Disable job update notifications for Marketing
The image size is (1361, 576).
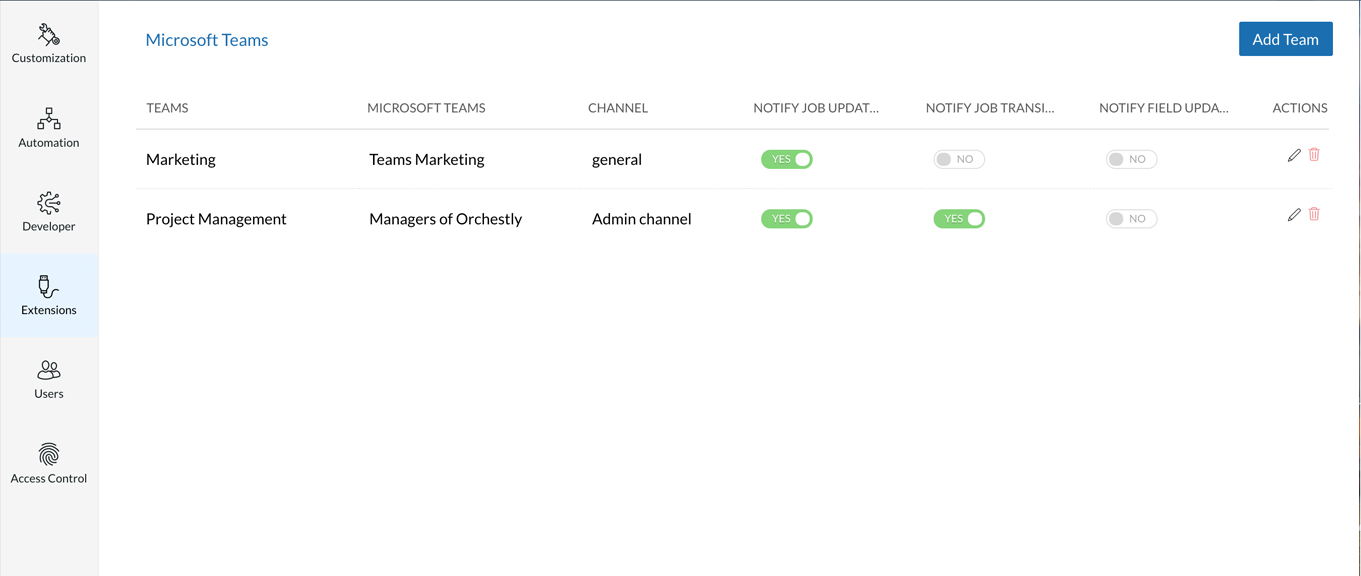787,159
